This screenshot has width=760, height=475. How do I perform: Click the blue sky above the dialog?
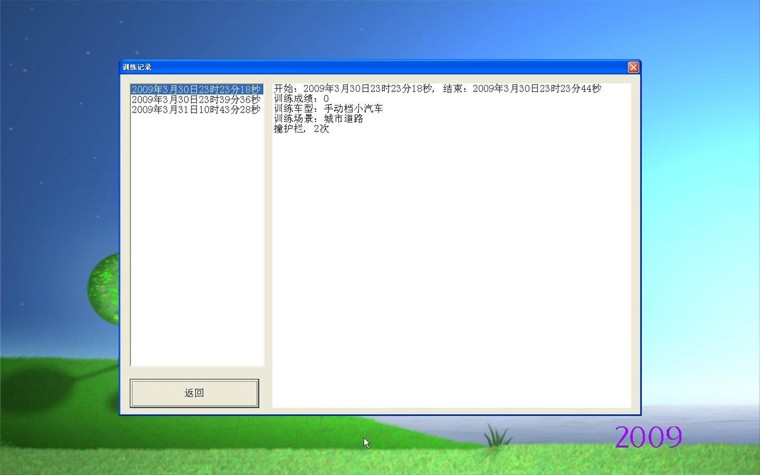[x=380, y=30]
